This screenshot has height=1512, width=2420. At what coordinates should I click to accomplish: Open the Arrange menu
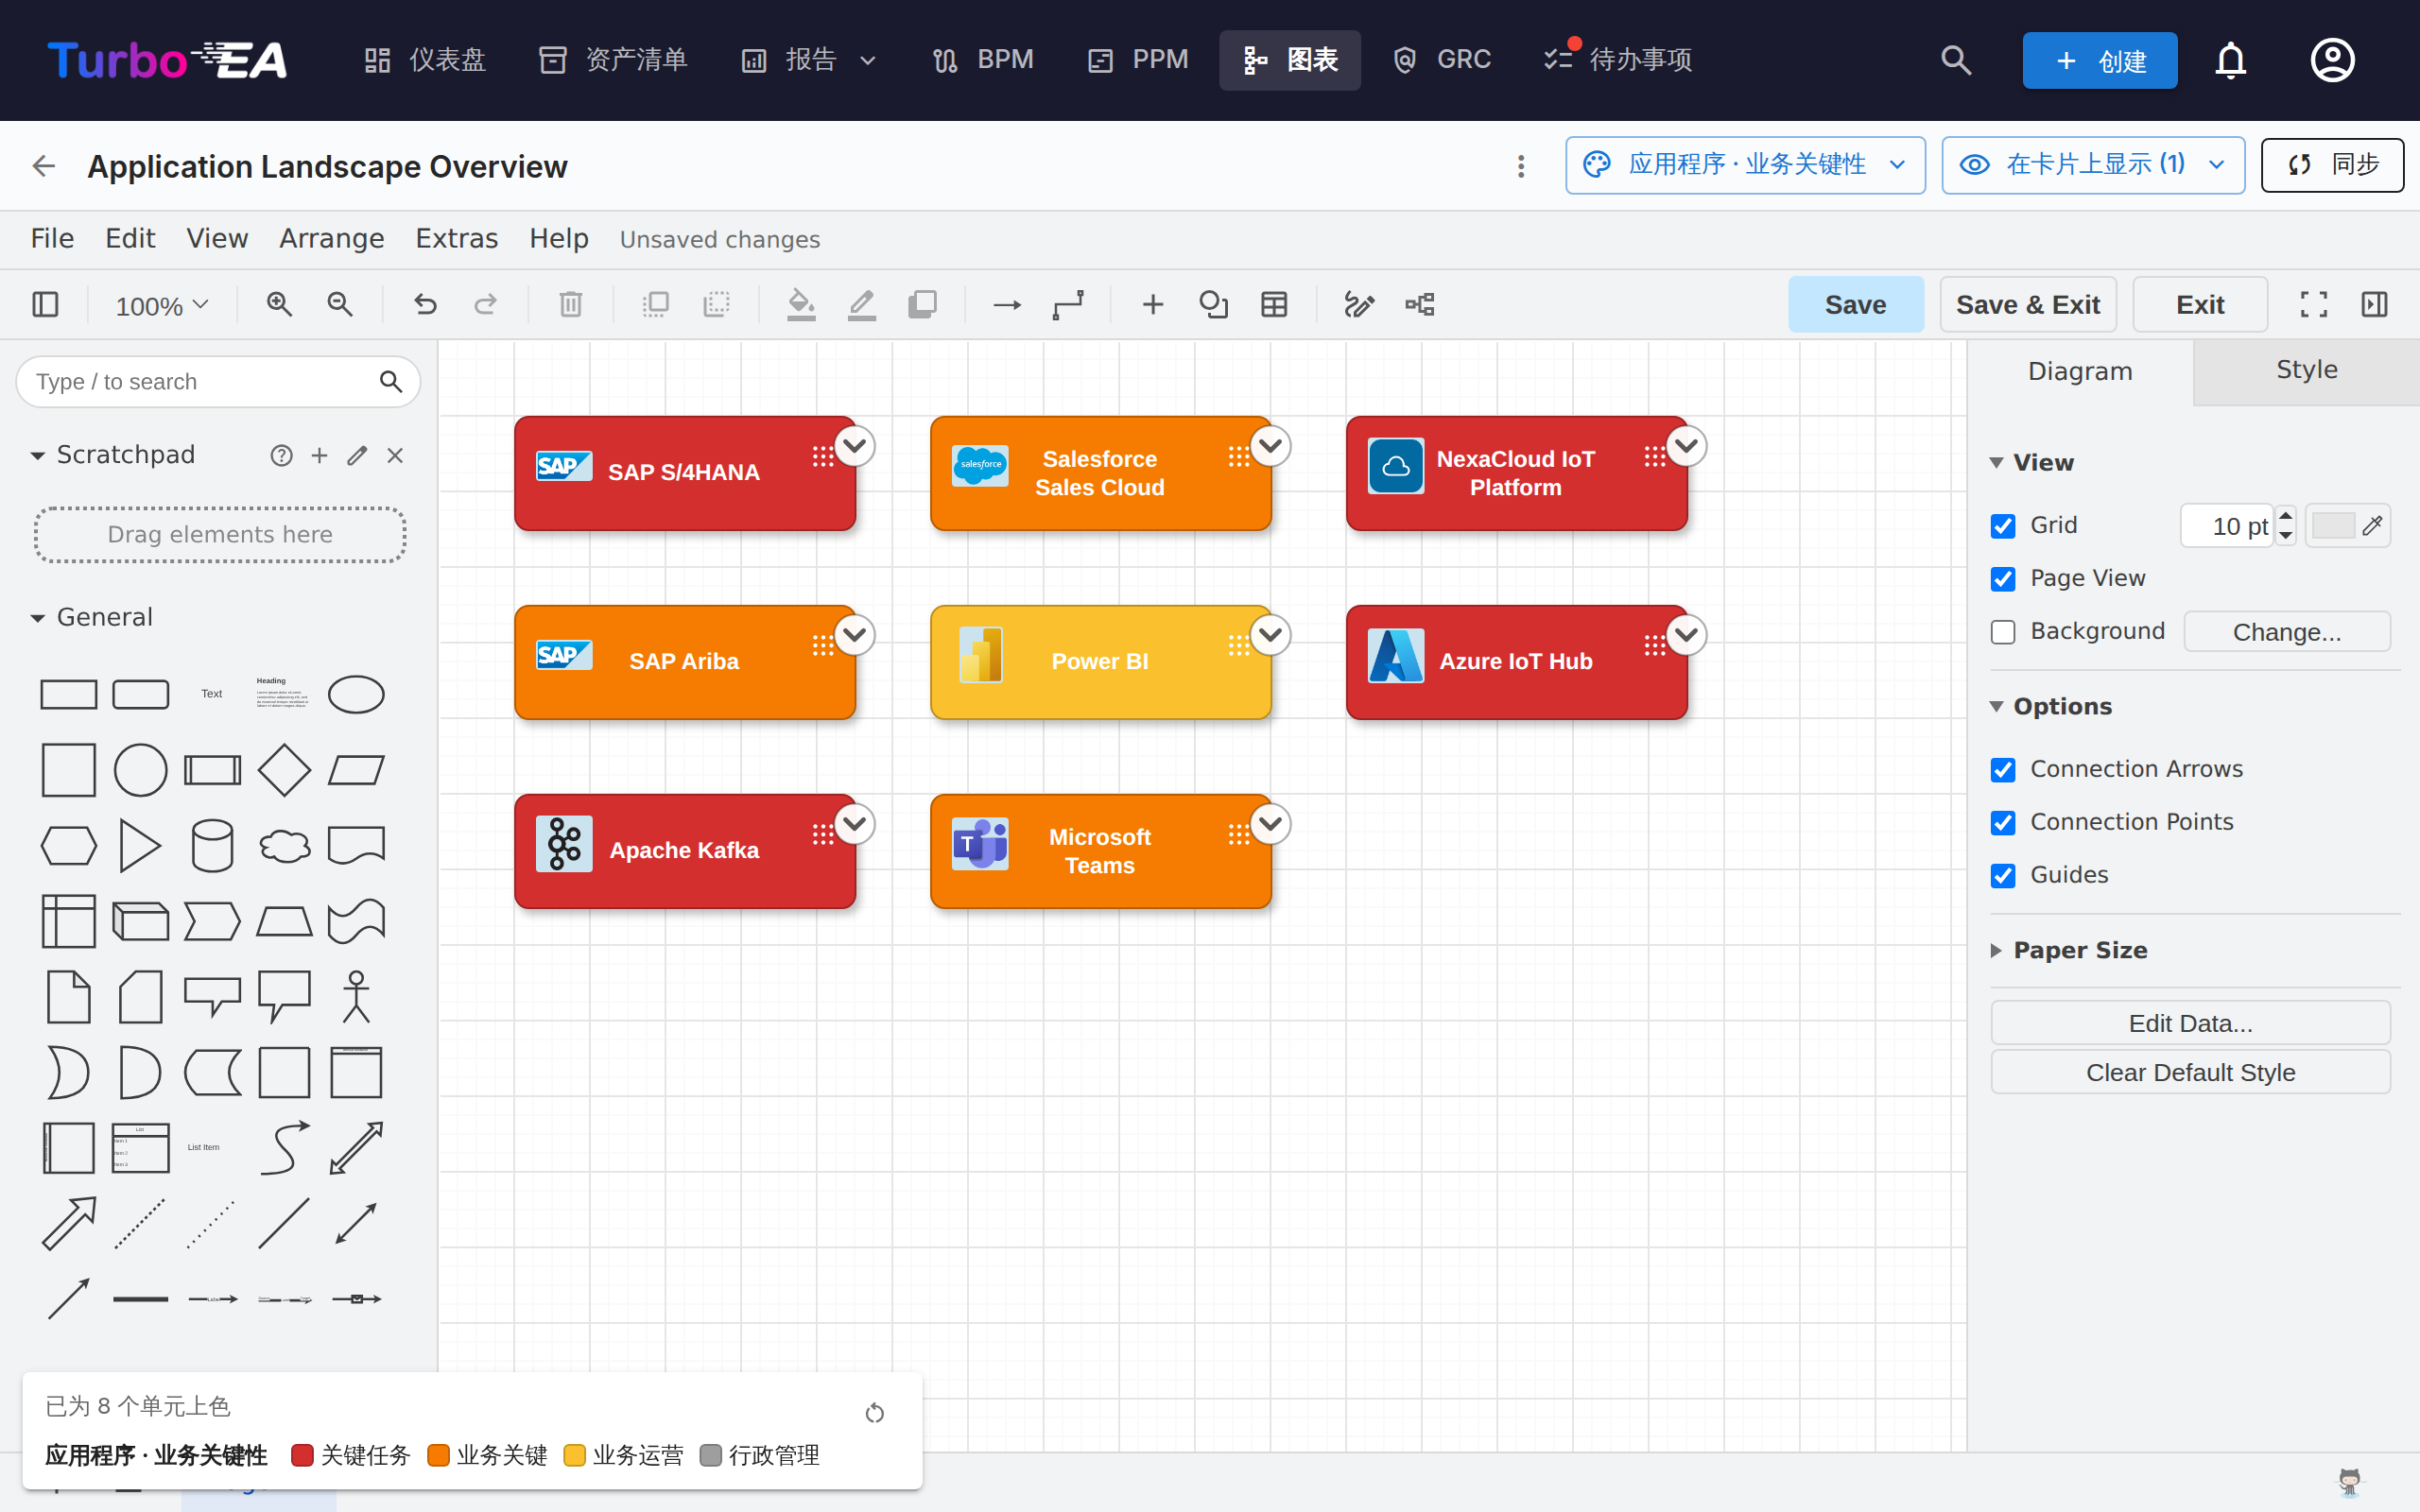coord(332,238)
